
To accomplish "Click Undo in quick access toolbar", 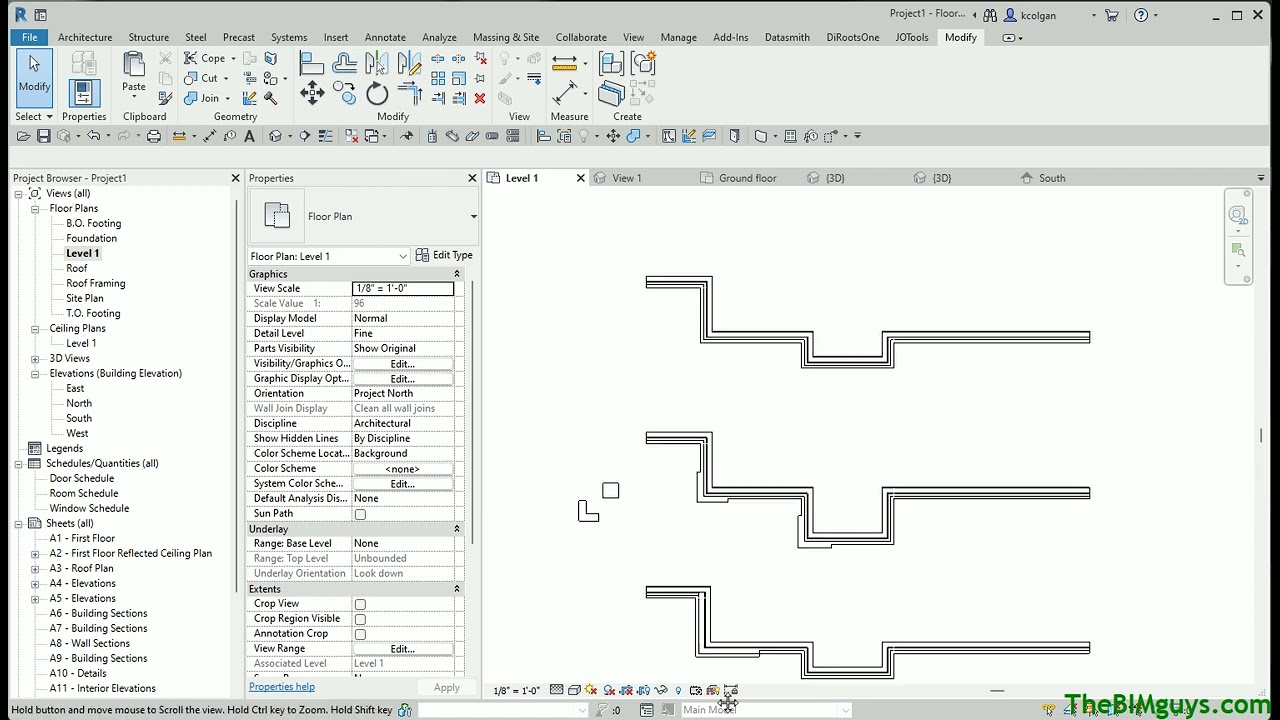I will pos(93,136).
